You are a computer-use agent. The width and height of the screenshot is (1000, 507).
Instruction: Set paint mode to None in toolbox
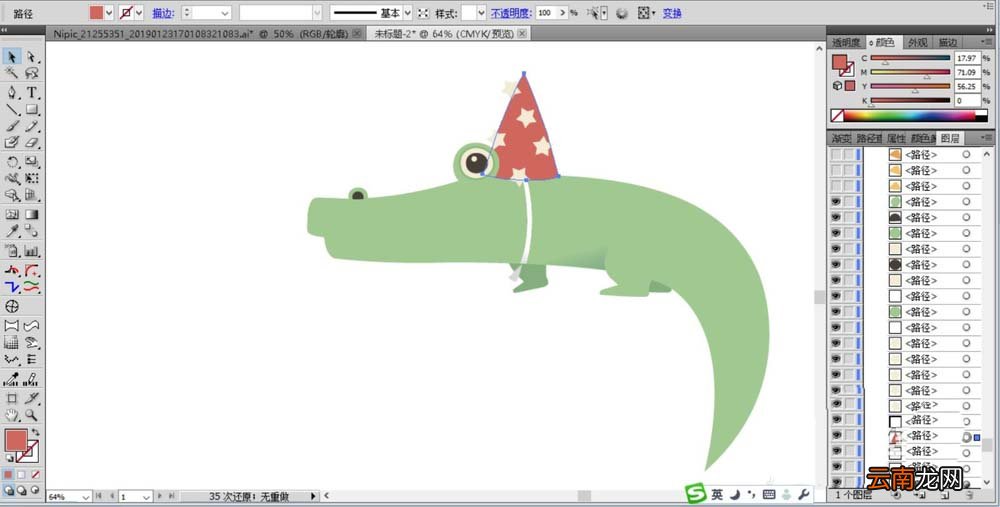(35, 474)
